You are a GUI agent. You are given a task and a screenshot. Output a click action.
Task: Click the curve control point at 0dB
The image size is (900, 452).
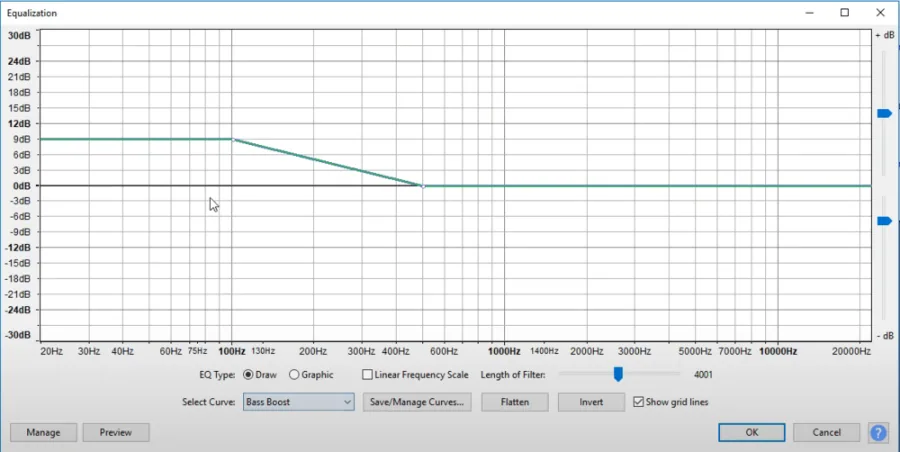[423, 186]
